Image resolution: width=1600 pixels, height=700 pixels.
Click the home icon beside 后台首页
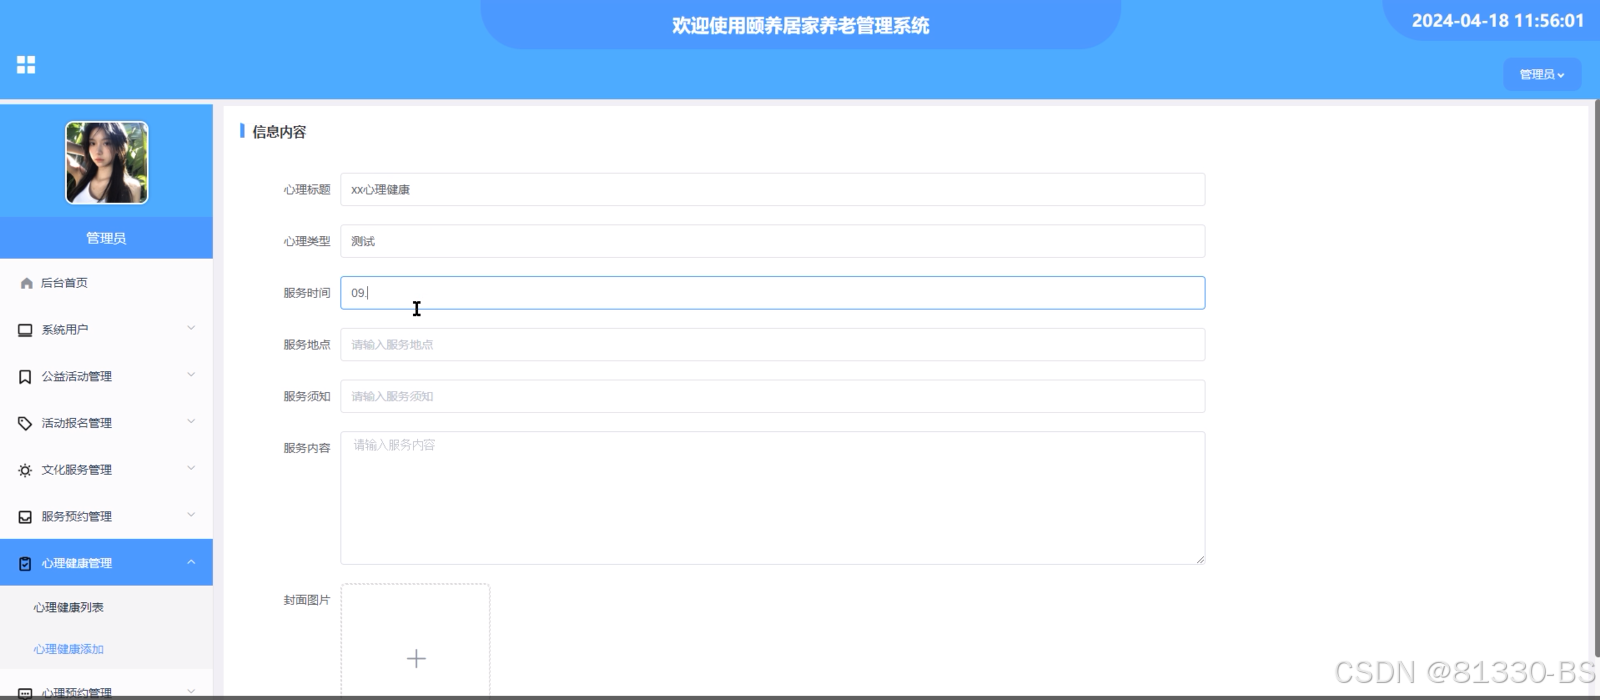(26, 283)
